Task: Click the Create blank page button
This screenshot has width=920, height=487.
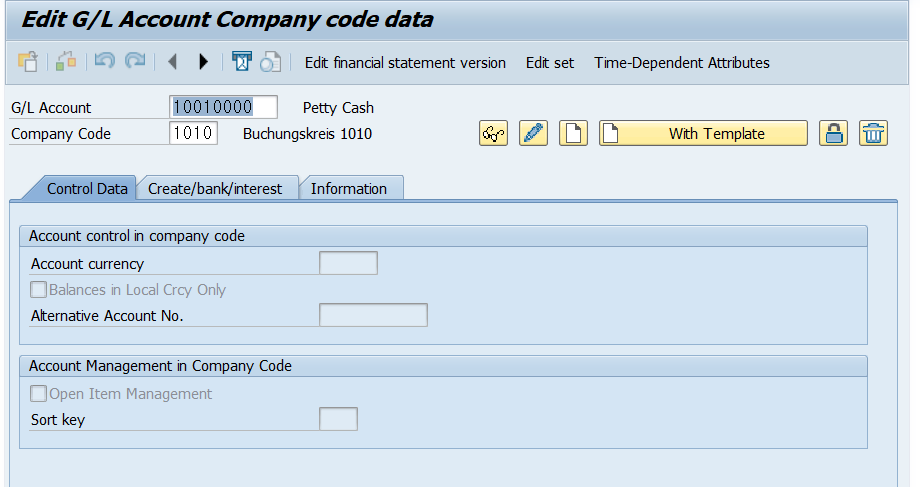Action: coord(573,133)
